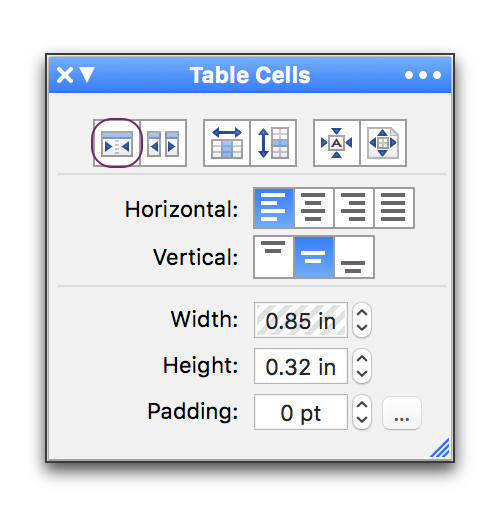
Task: Click the Merge Cells icon
Action: click(117, 143)
